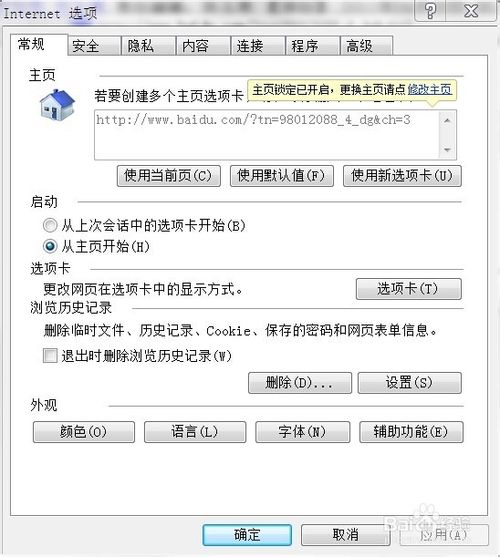Image resolution: width=500 pixels, height=557 pixels.
Task: Click into the homepage URL field
Action: click(x=266, y=135)
